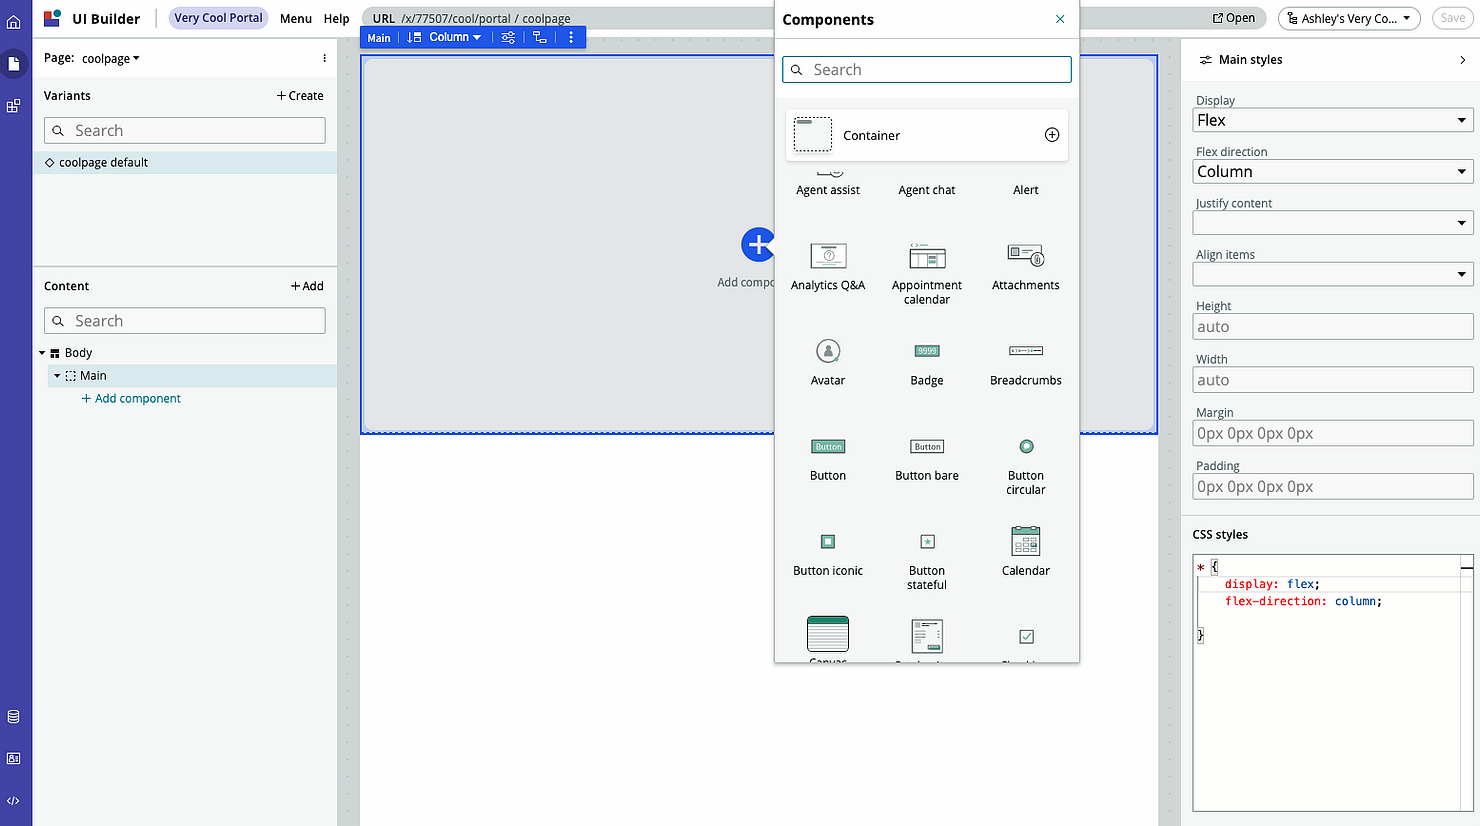This screenshot has height=826, width=1480.
Task: Edit the Width field
Action: coord(1333,380)
